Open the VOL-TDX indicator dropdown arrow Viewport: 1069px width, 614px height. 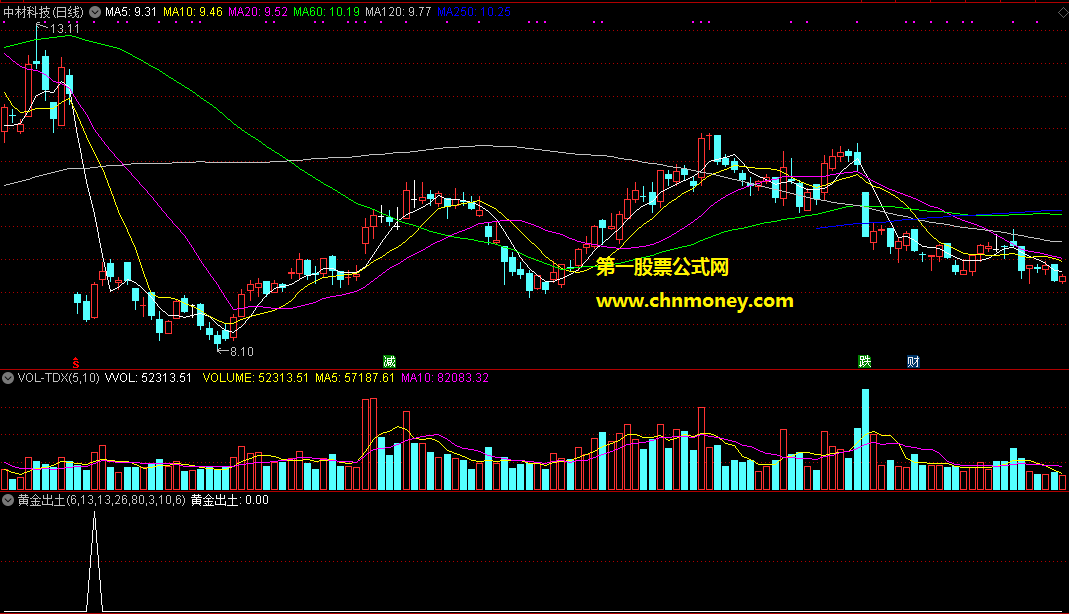7,378
